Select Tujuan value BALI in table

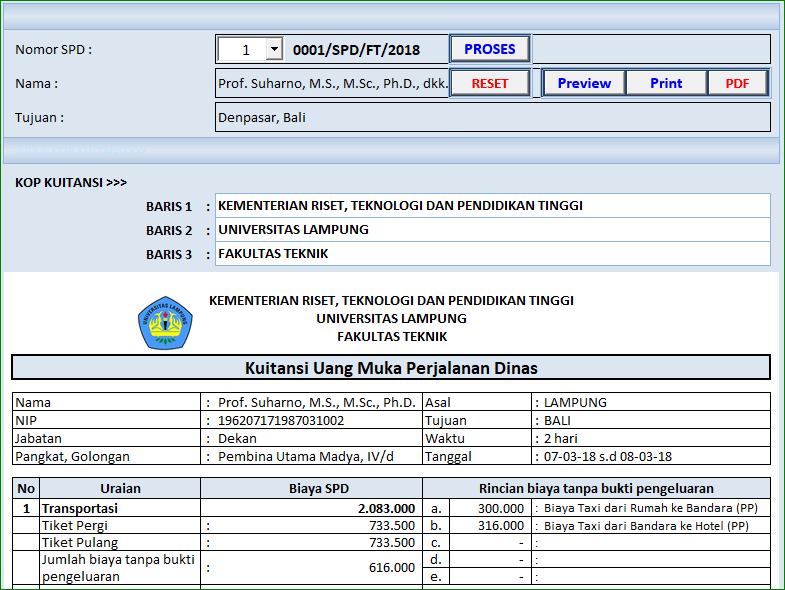557,421
